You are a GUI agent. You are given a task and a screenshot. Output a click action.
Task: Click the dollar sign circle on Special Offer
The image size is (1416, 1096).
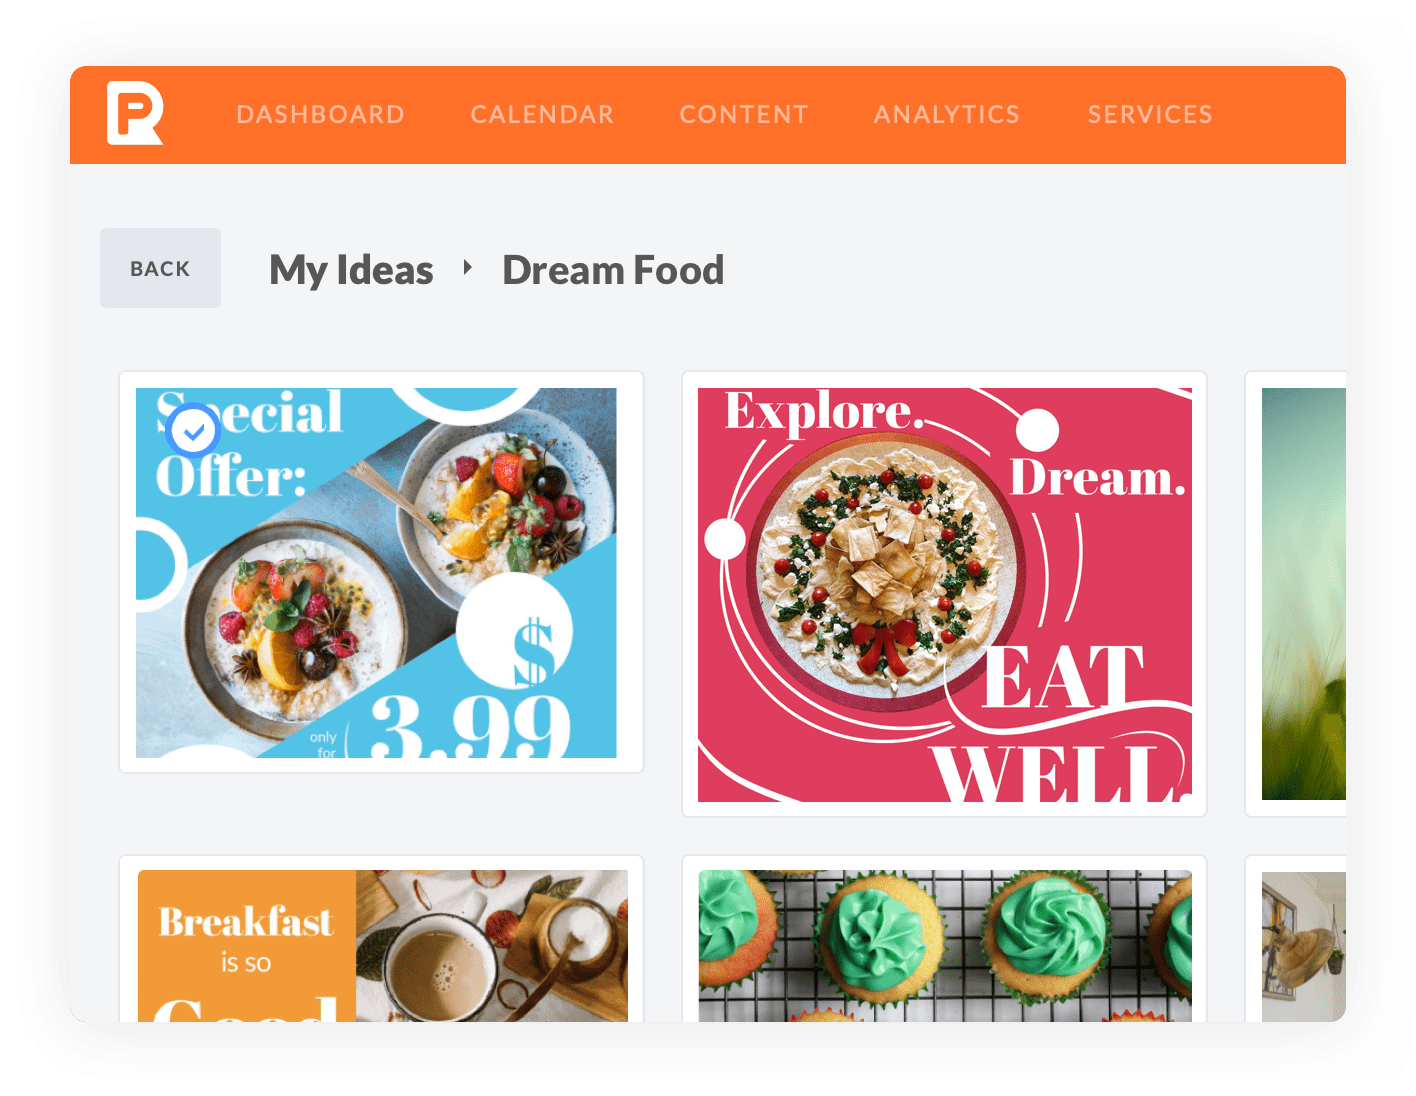click(x=515, y=632)
